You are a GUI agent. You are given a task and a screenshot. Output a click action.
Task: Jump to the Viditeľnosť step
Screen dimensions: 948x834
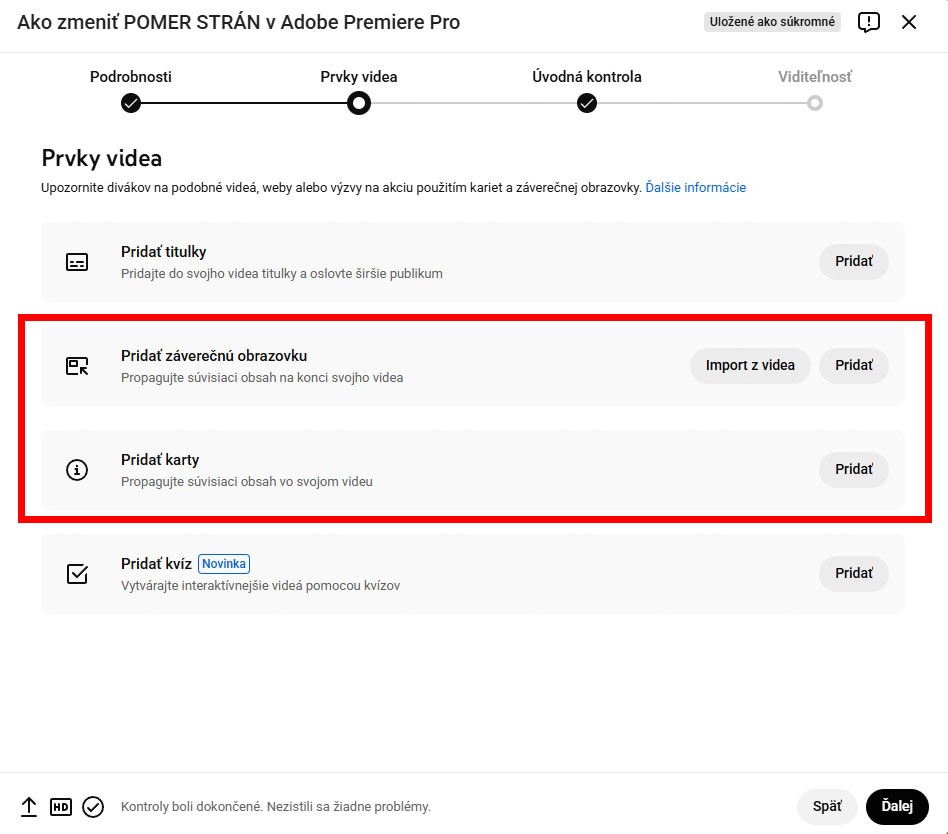pos(815,102)
